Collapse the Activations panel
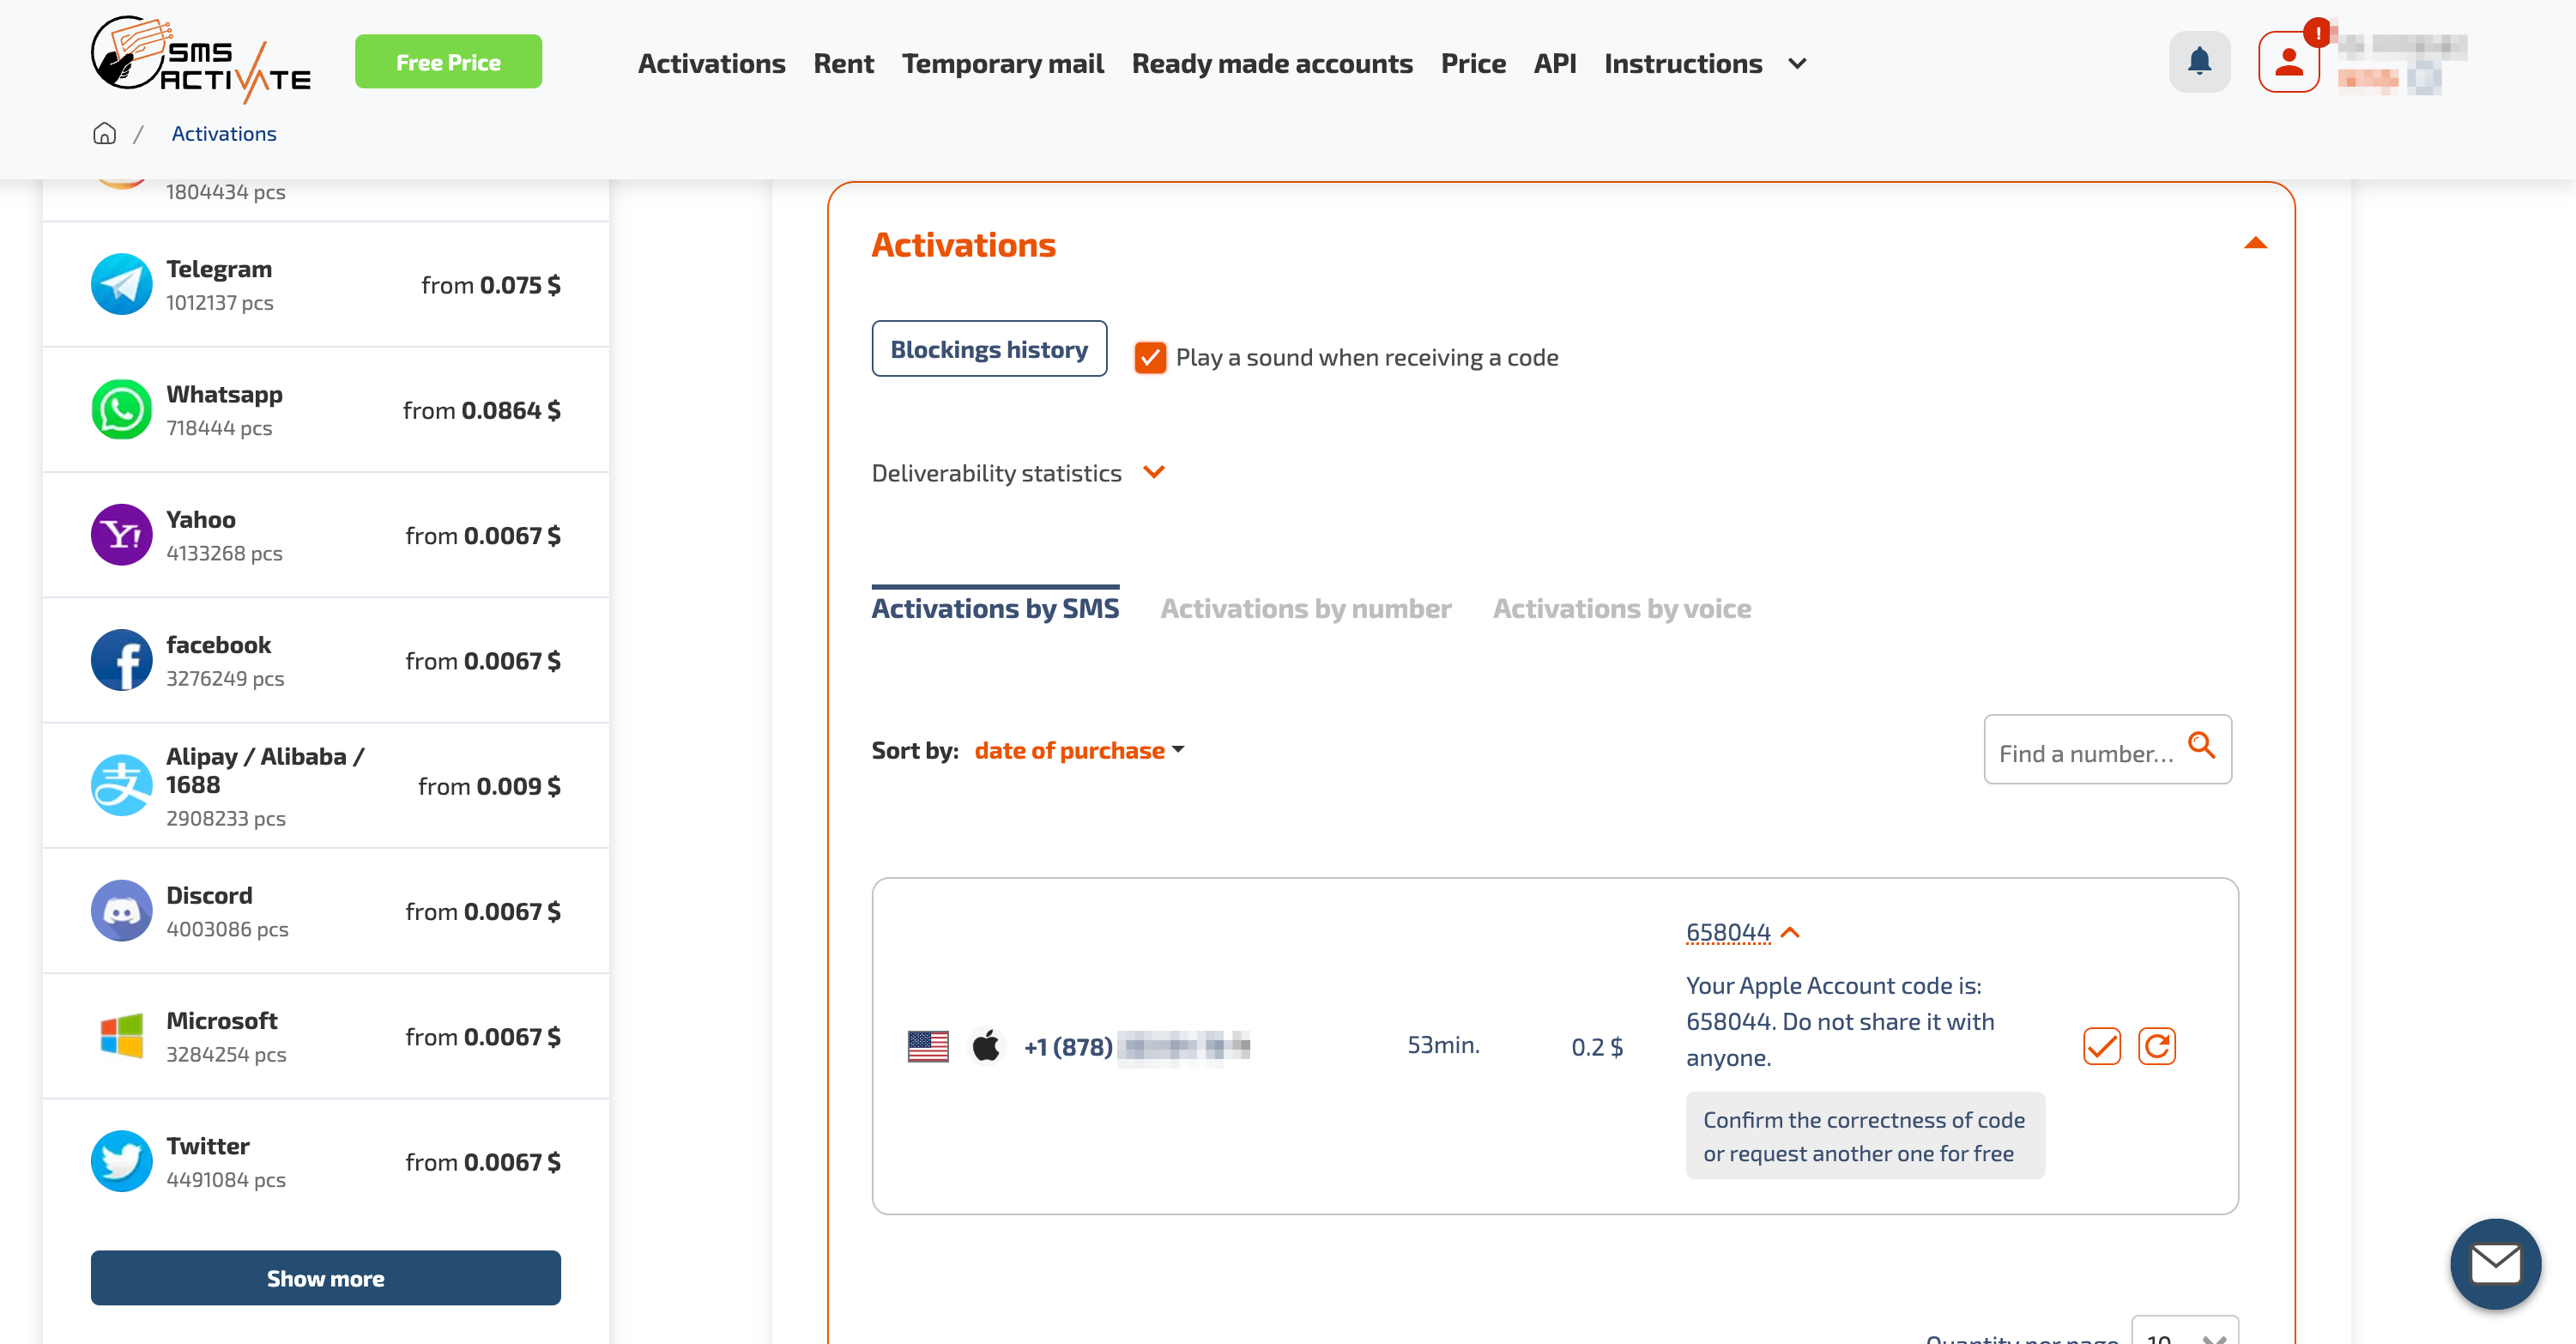The image size is (2576, 1344). point(2255,244)
